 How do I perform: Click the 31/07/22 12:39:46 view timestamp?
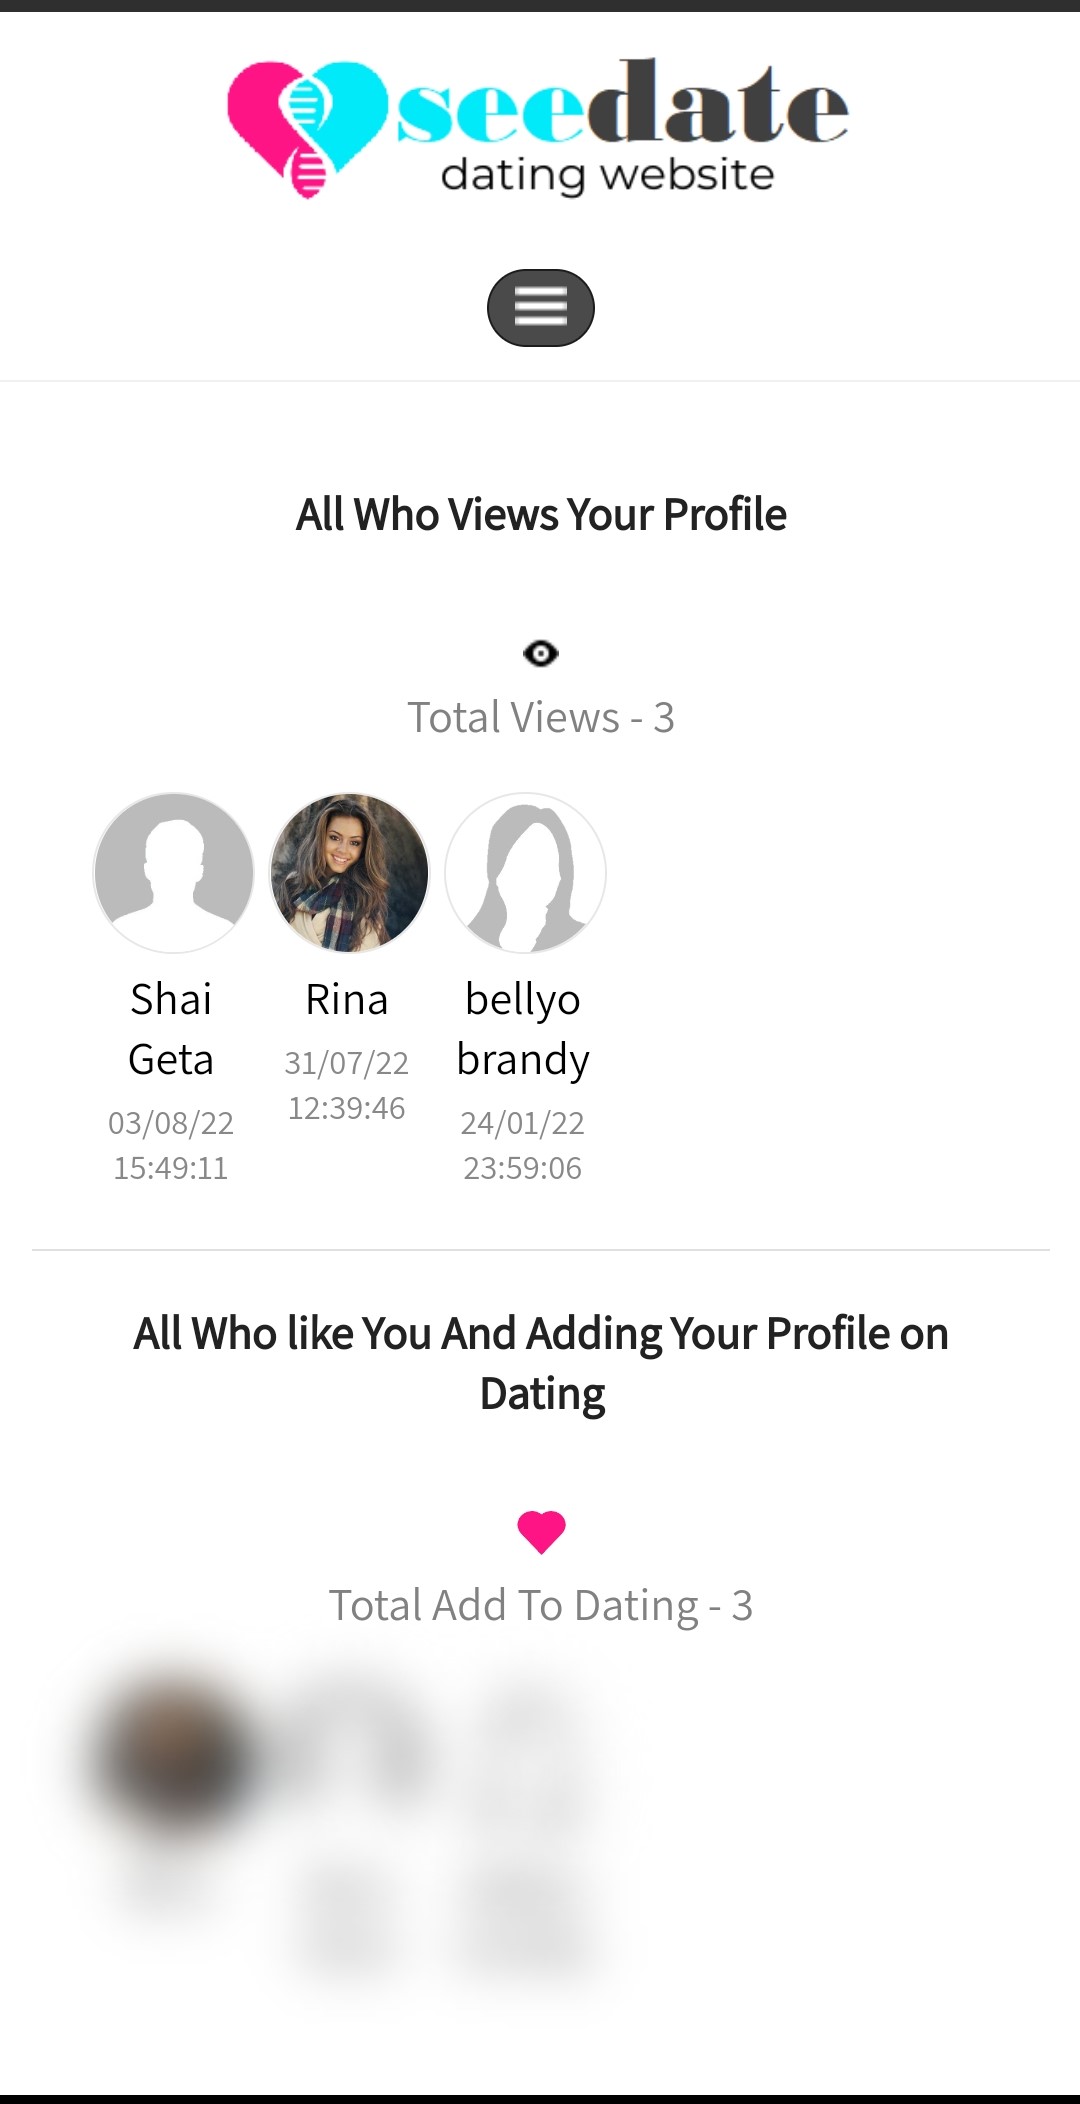tap(346, 1085)
